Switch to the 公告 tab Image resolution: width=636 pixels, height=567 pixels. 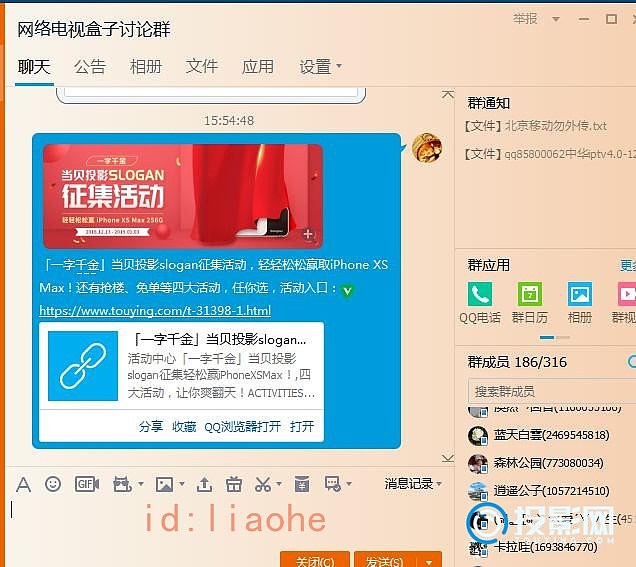click(90, 67)
